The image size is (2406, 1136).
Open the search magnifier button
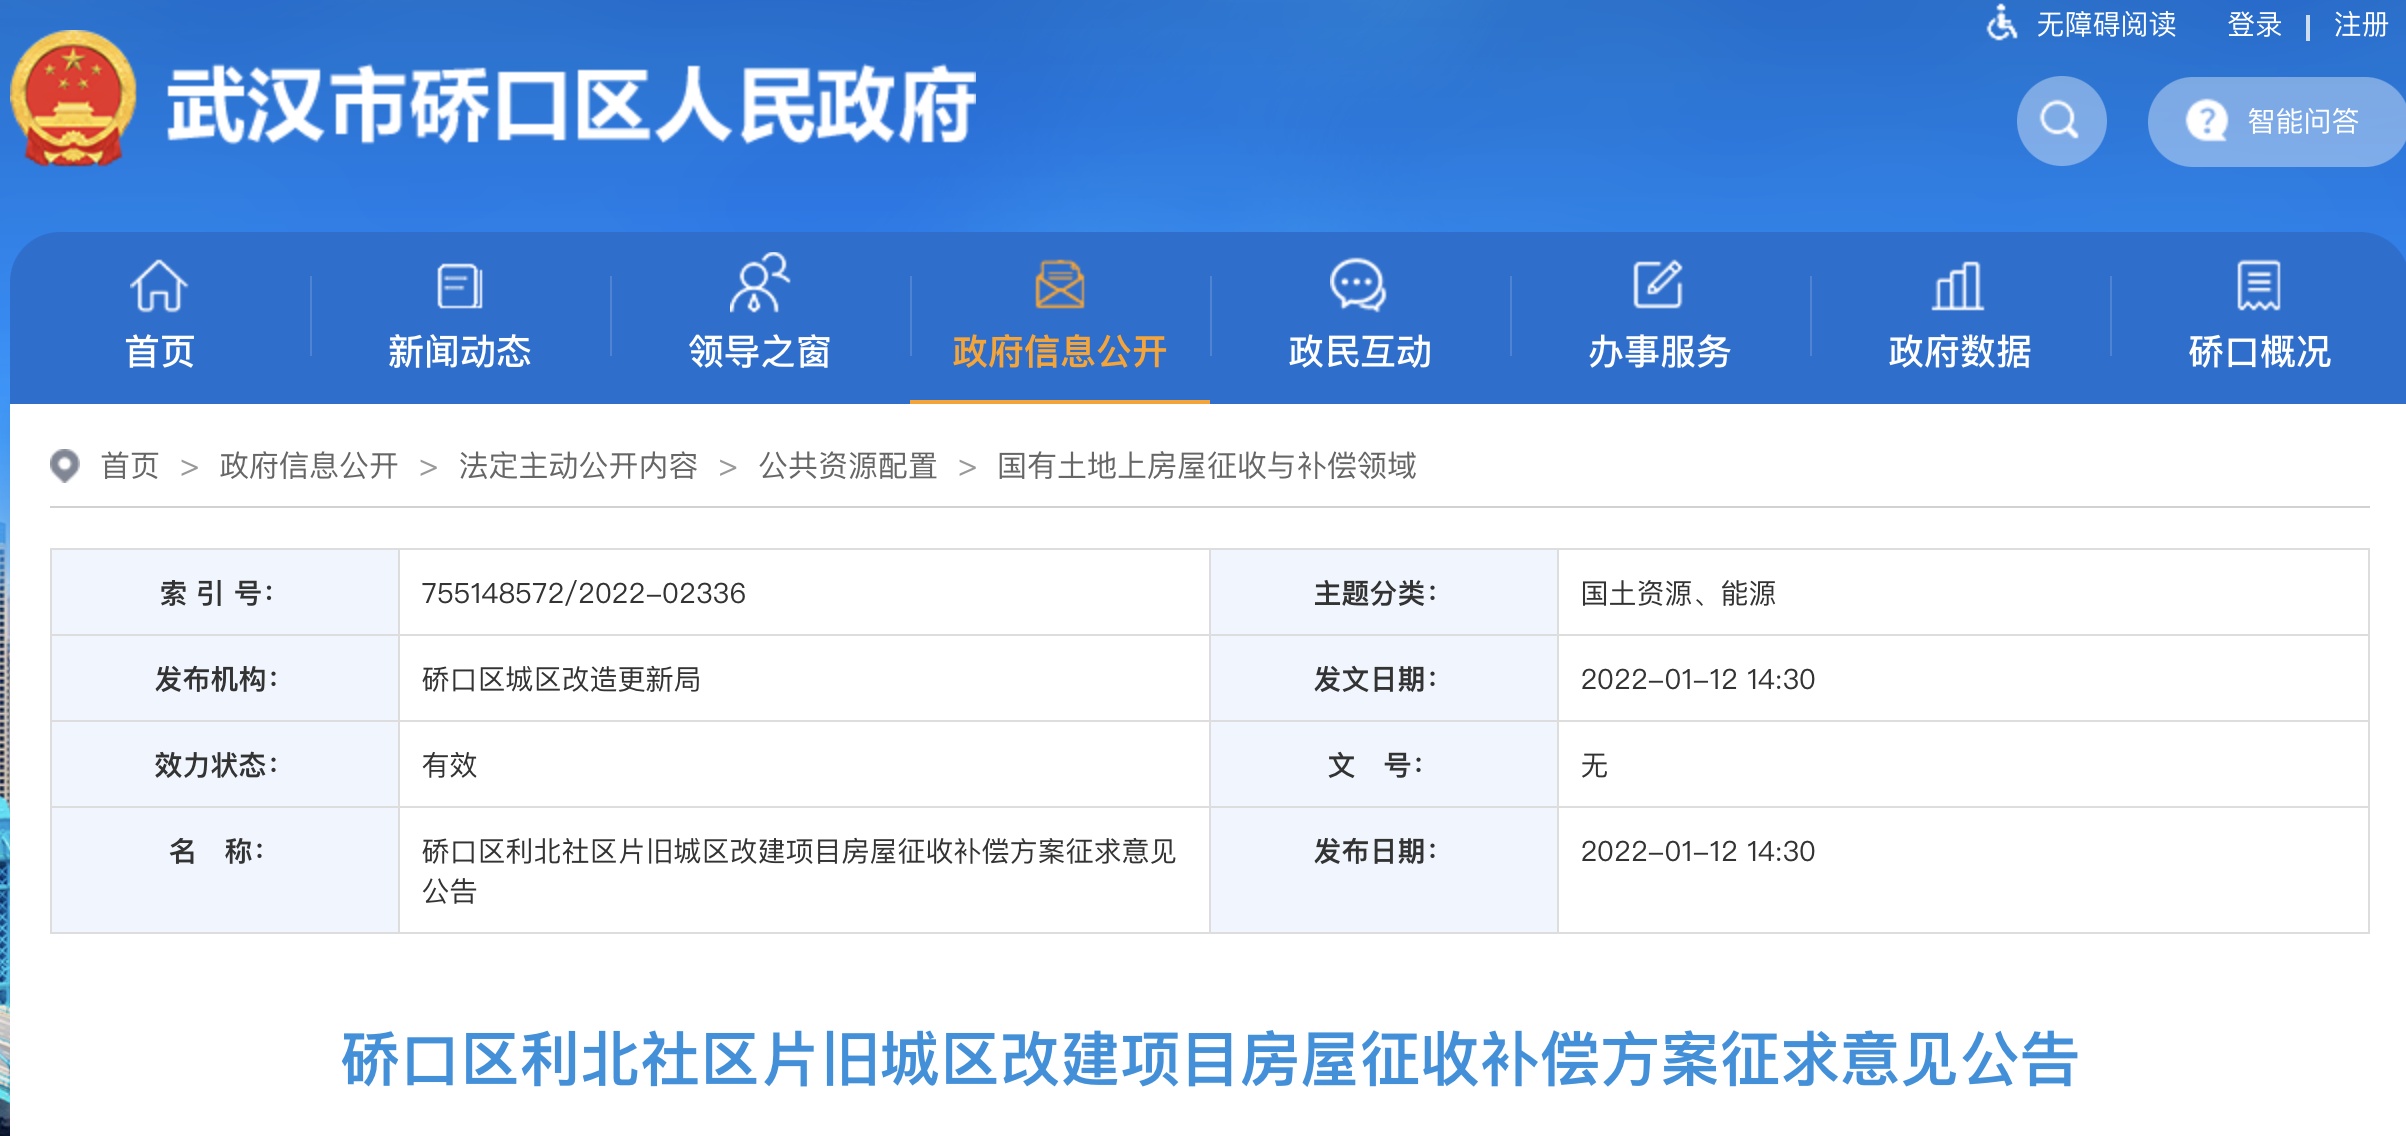coord(2061,121)
